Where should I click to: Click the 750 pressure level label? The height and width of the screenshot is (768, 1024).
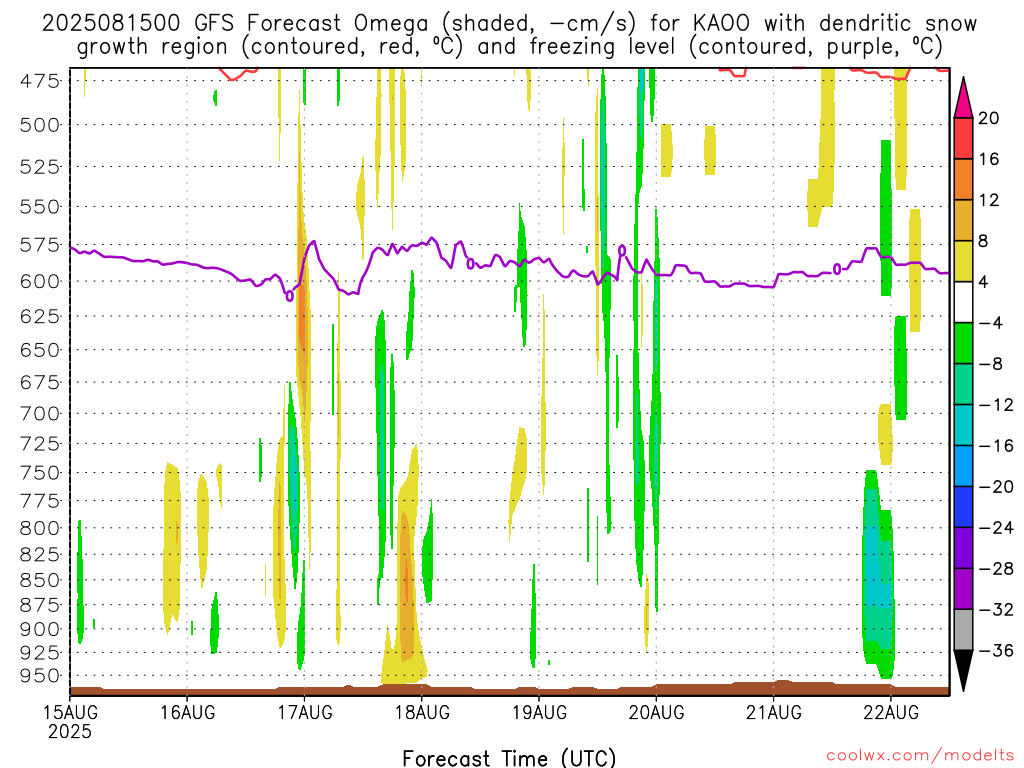[x=40, y=472]
